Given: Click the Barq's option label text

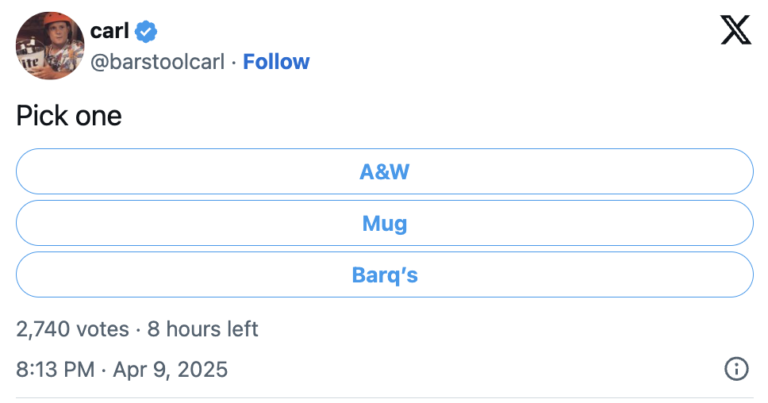Looking at the screenshot, I should pyautogui.click(x=384, y=275).
